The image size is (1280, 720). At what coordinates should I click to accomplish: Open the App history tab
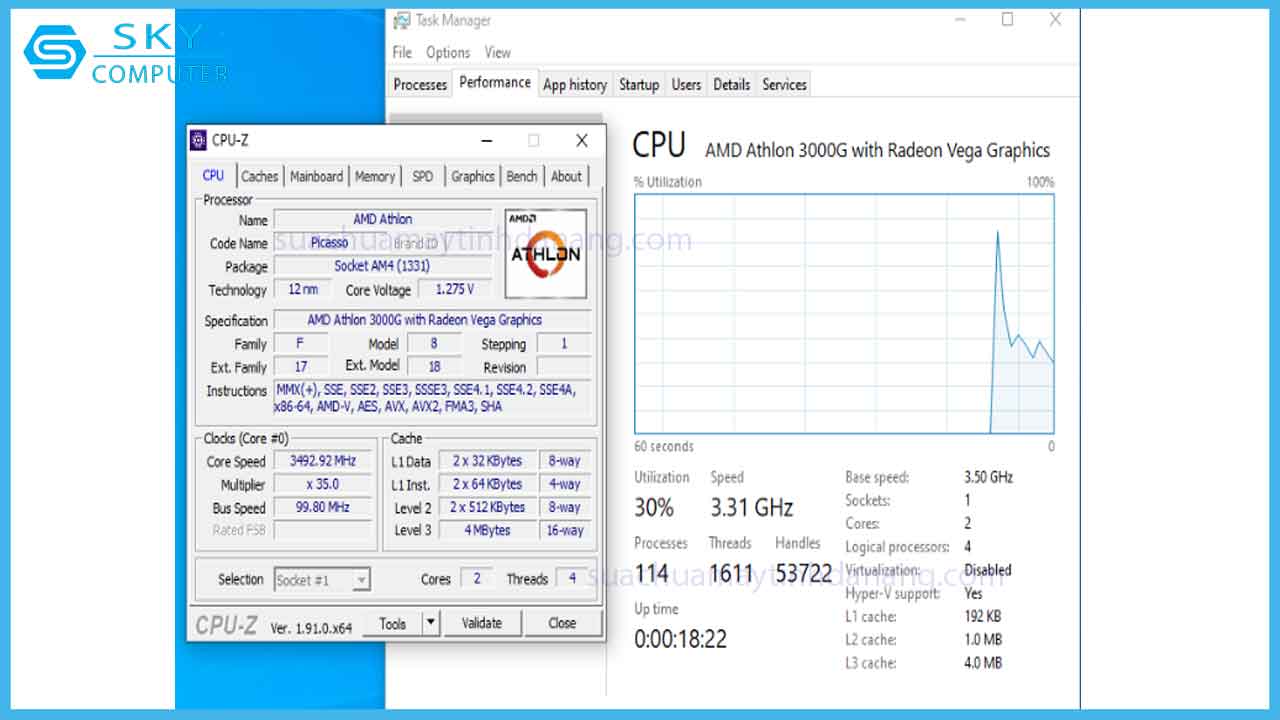click(575, 85)
